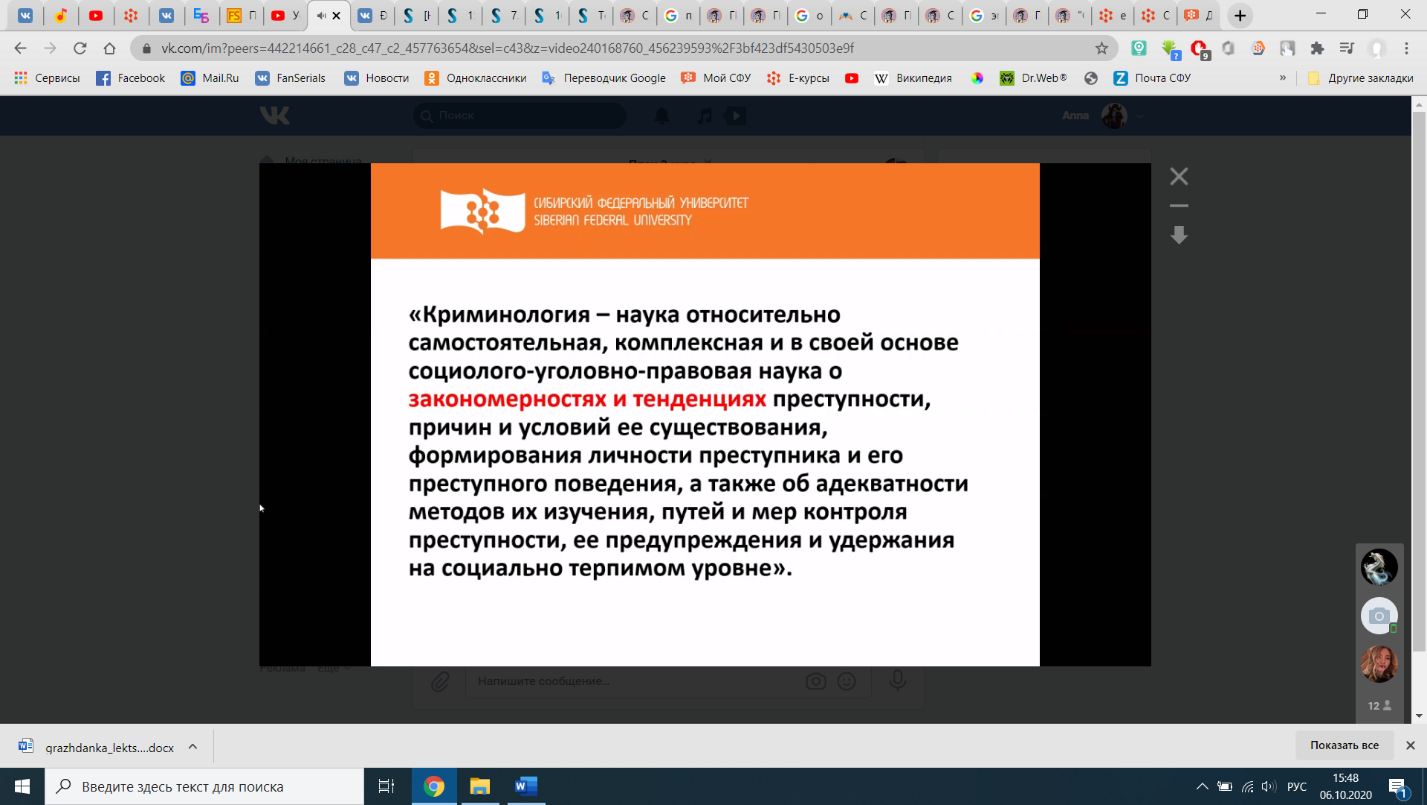This screenshot has height=805, width=1427.
Task: Minimize the video player overlay
Action: [x=1179, y=206]
